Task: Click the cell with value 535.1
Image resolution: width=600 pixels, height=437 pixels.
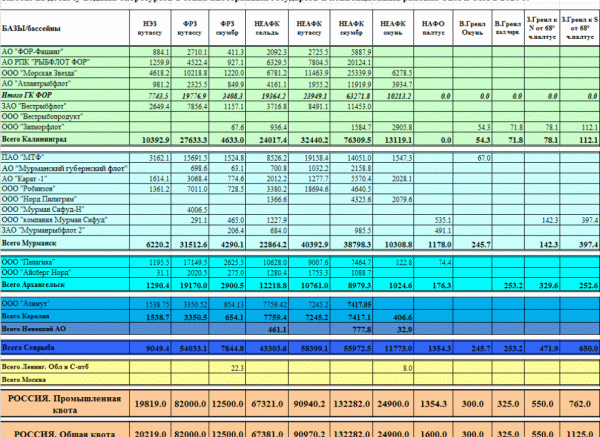Action: (433, 220)
